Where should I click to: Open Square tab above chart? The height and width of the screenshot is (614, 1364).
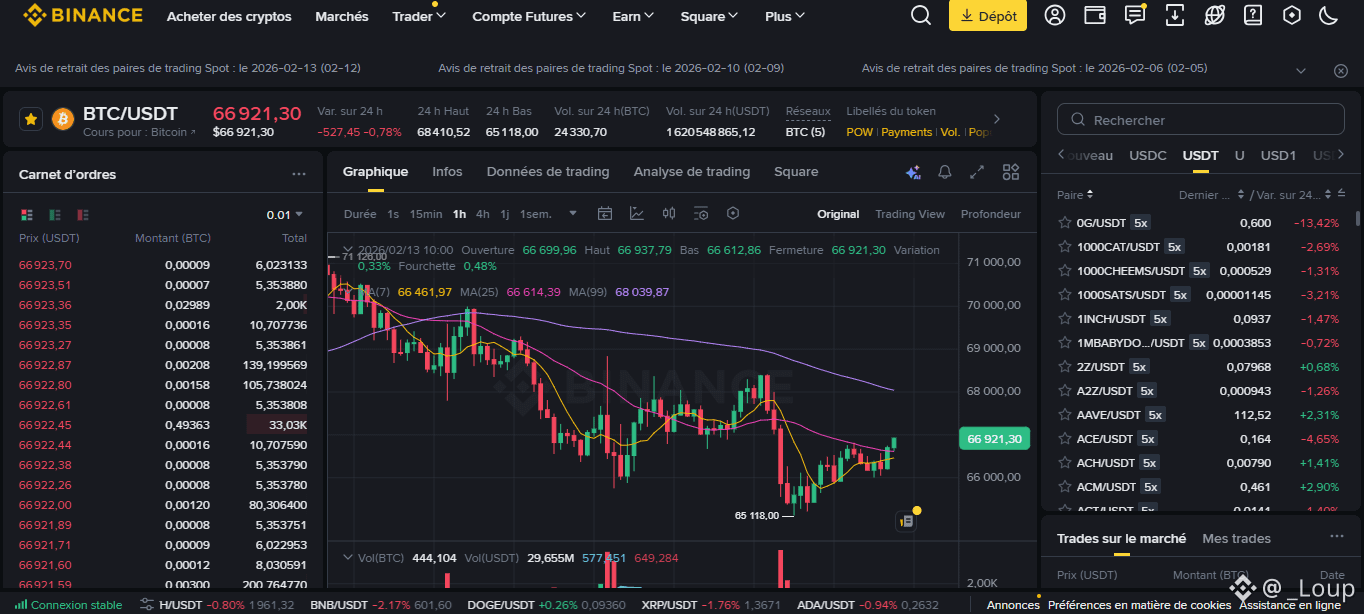(x=796, y=172)
